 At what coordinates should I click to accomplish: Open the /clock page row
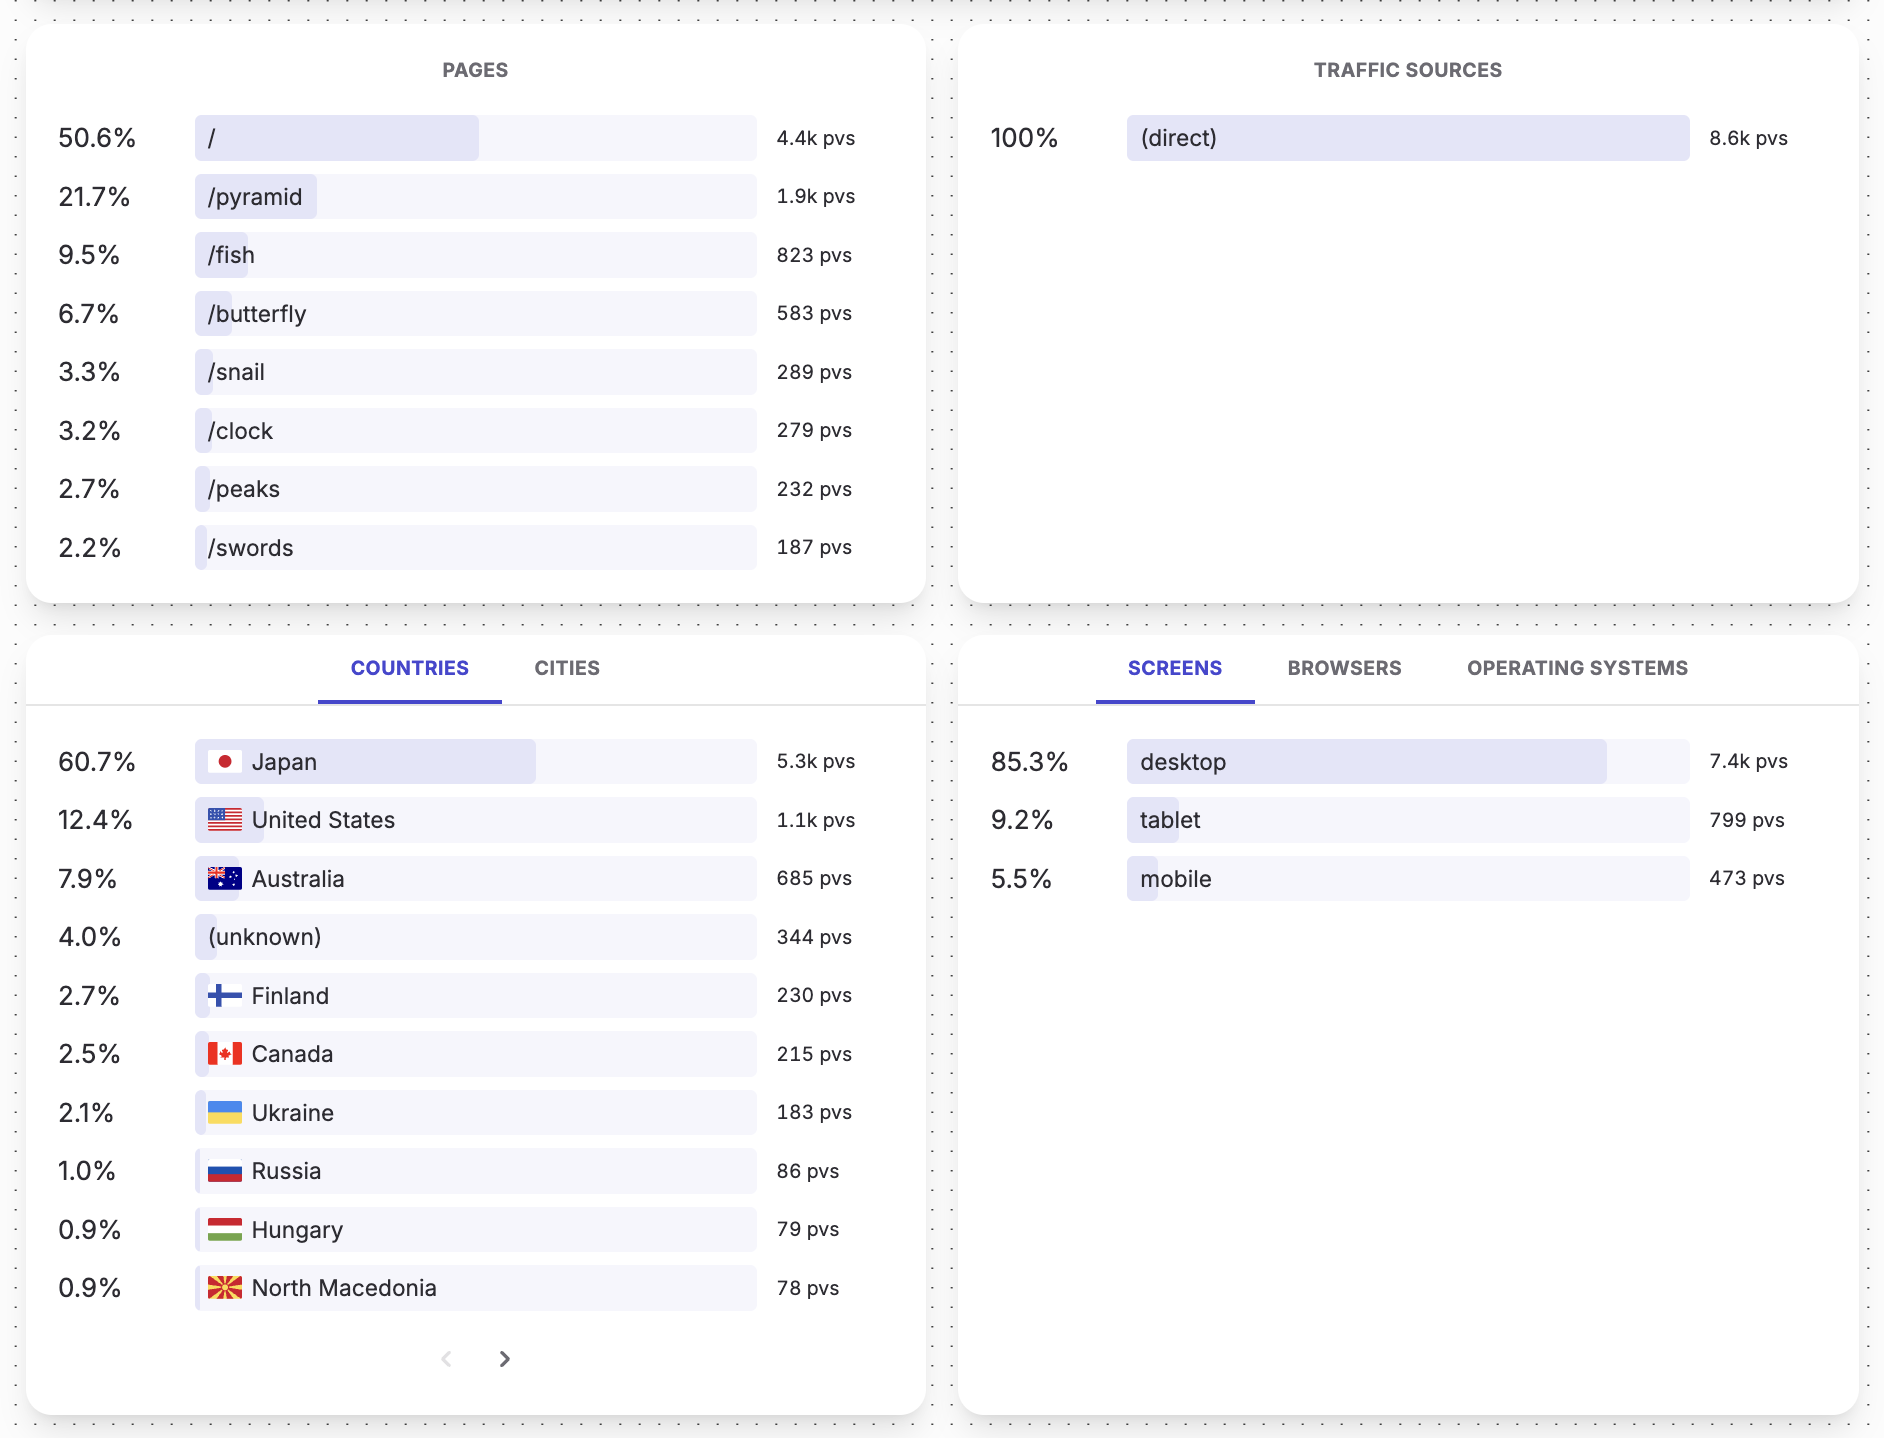tap(475, 431)
